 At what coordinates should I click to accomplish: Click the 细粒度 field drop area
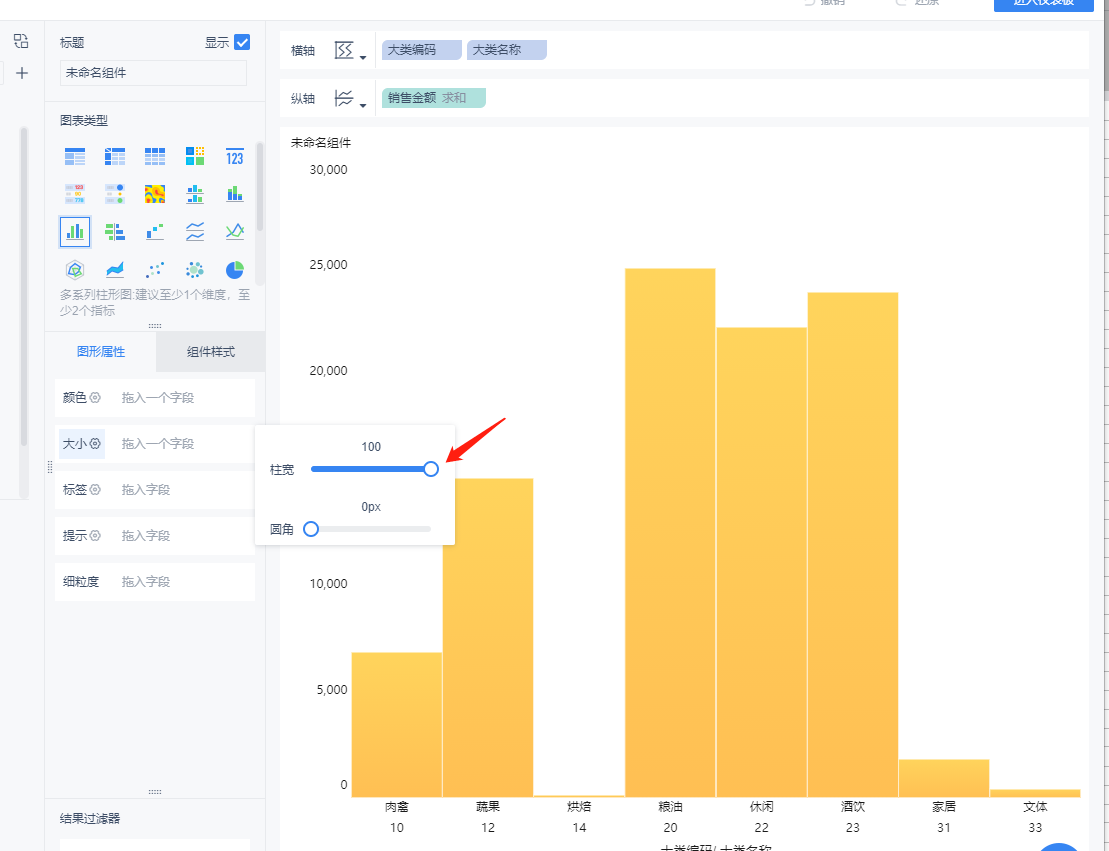pos(187,581)
